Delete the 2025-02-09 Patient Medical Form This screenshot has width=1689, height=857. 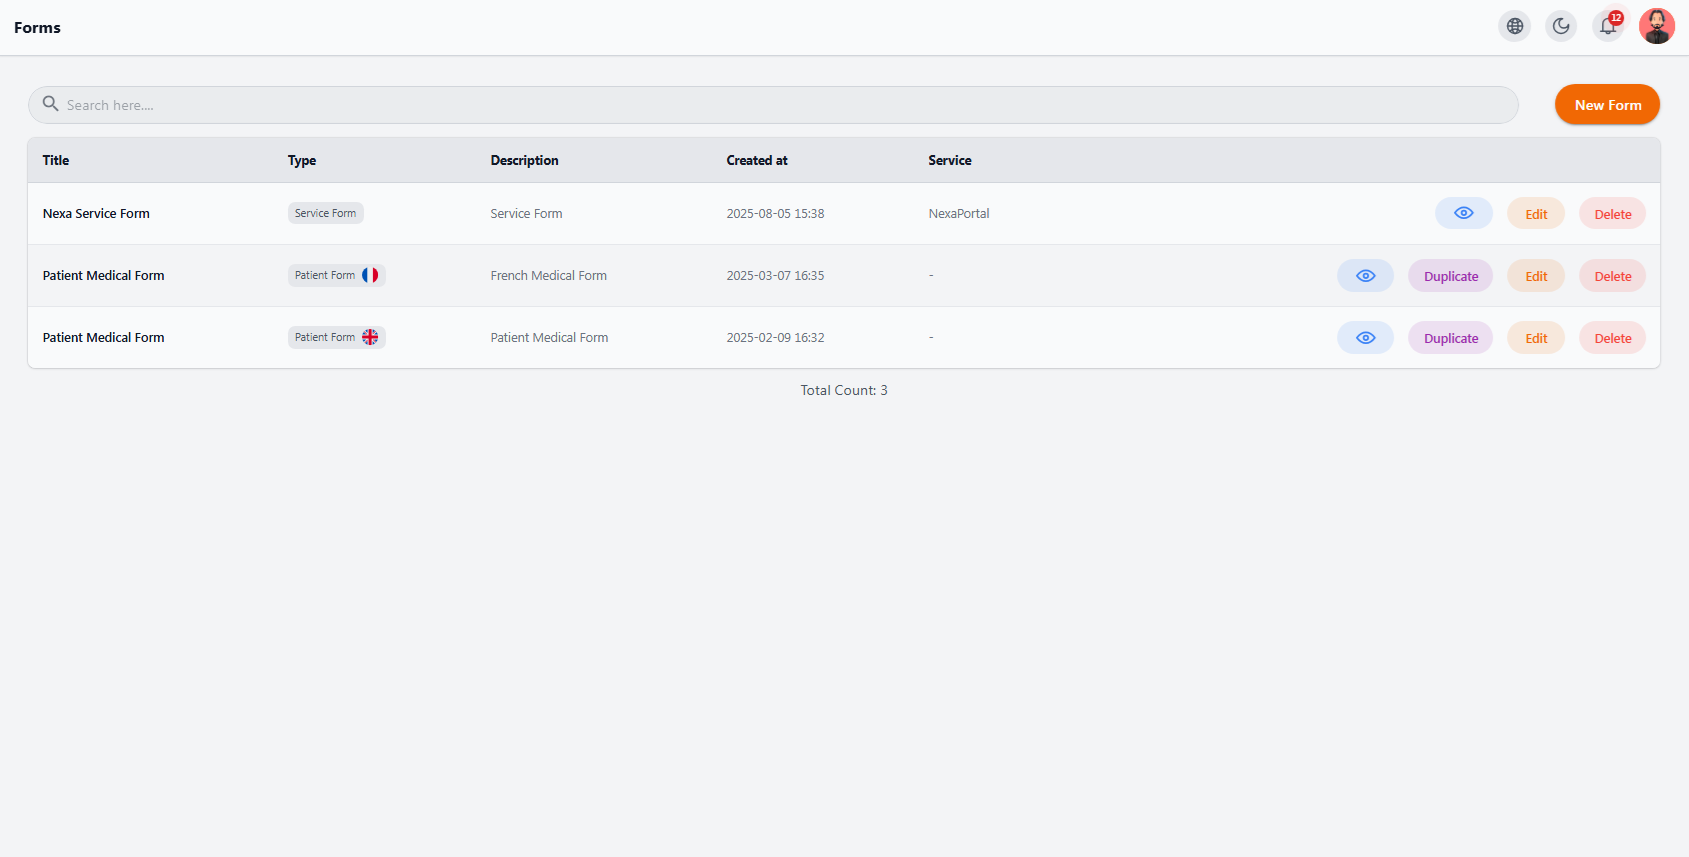pos(1612,338)
